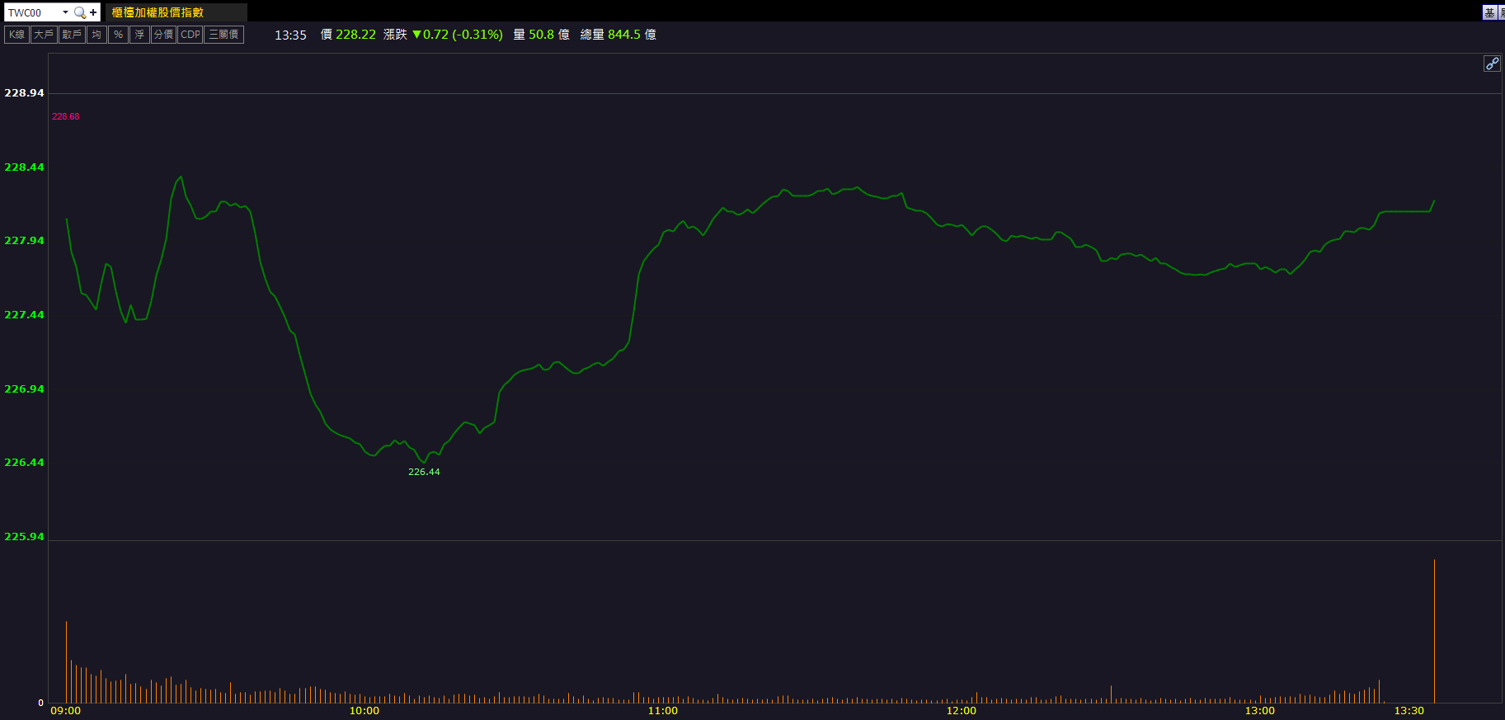The height and width of the screenshot is (720, 1505).
Task: Click the 226.94 axis price label
Action: click(x=24, y=389)
